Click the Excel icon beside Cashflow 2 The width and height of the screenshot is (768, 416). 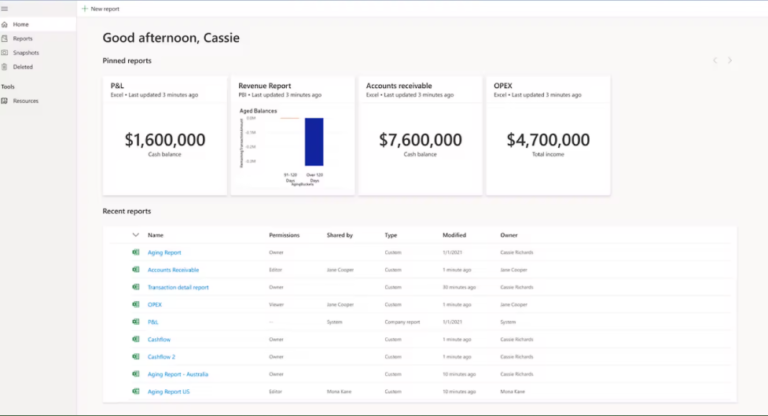tap(135, 356)
